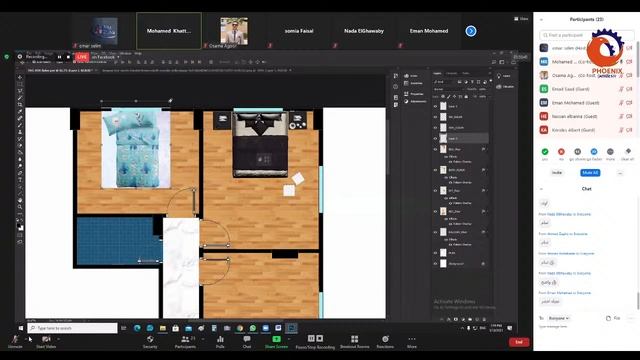This screenshot has height=360, width=640.
Task: Select the Horizontal Type tool
Action: tap(20, 180)
